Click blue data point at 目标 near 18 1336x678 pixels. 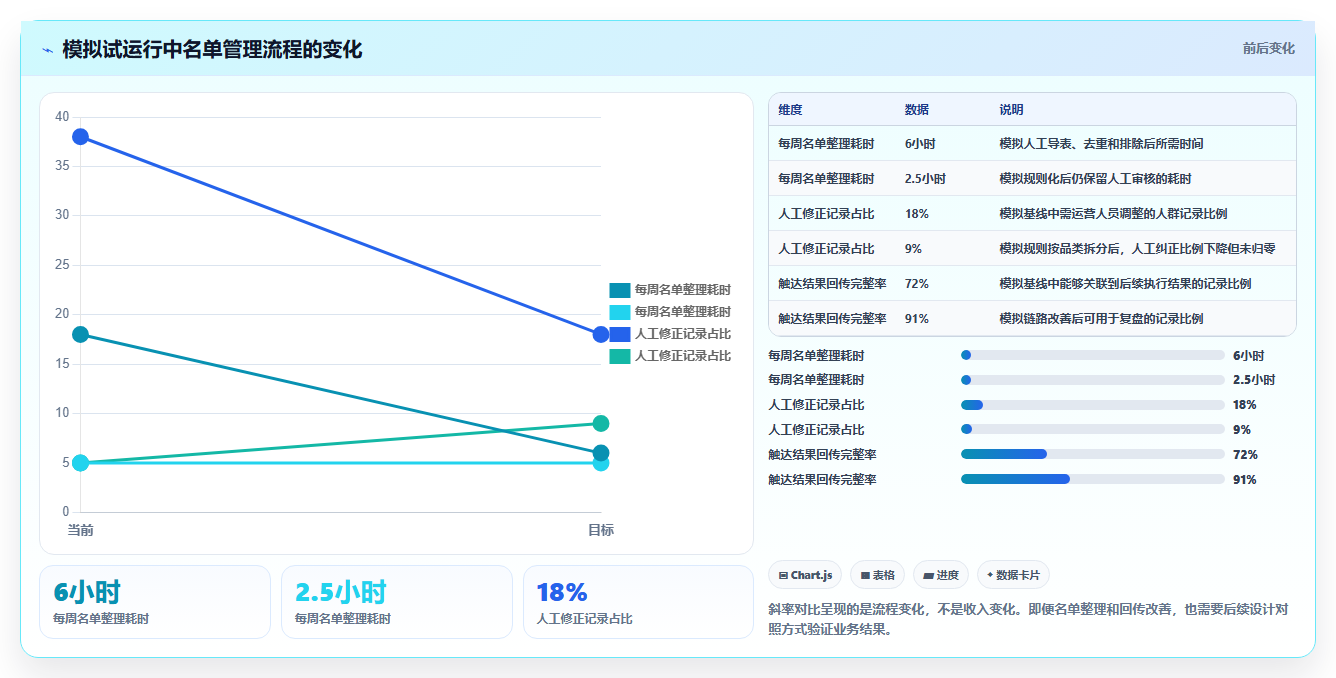[x=601, y=334]
